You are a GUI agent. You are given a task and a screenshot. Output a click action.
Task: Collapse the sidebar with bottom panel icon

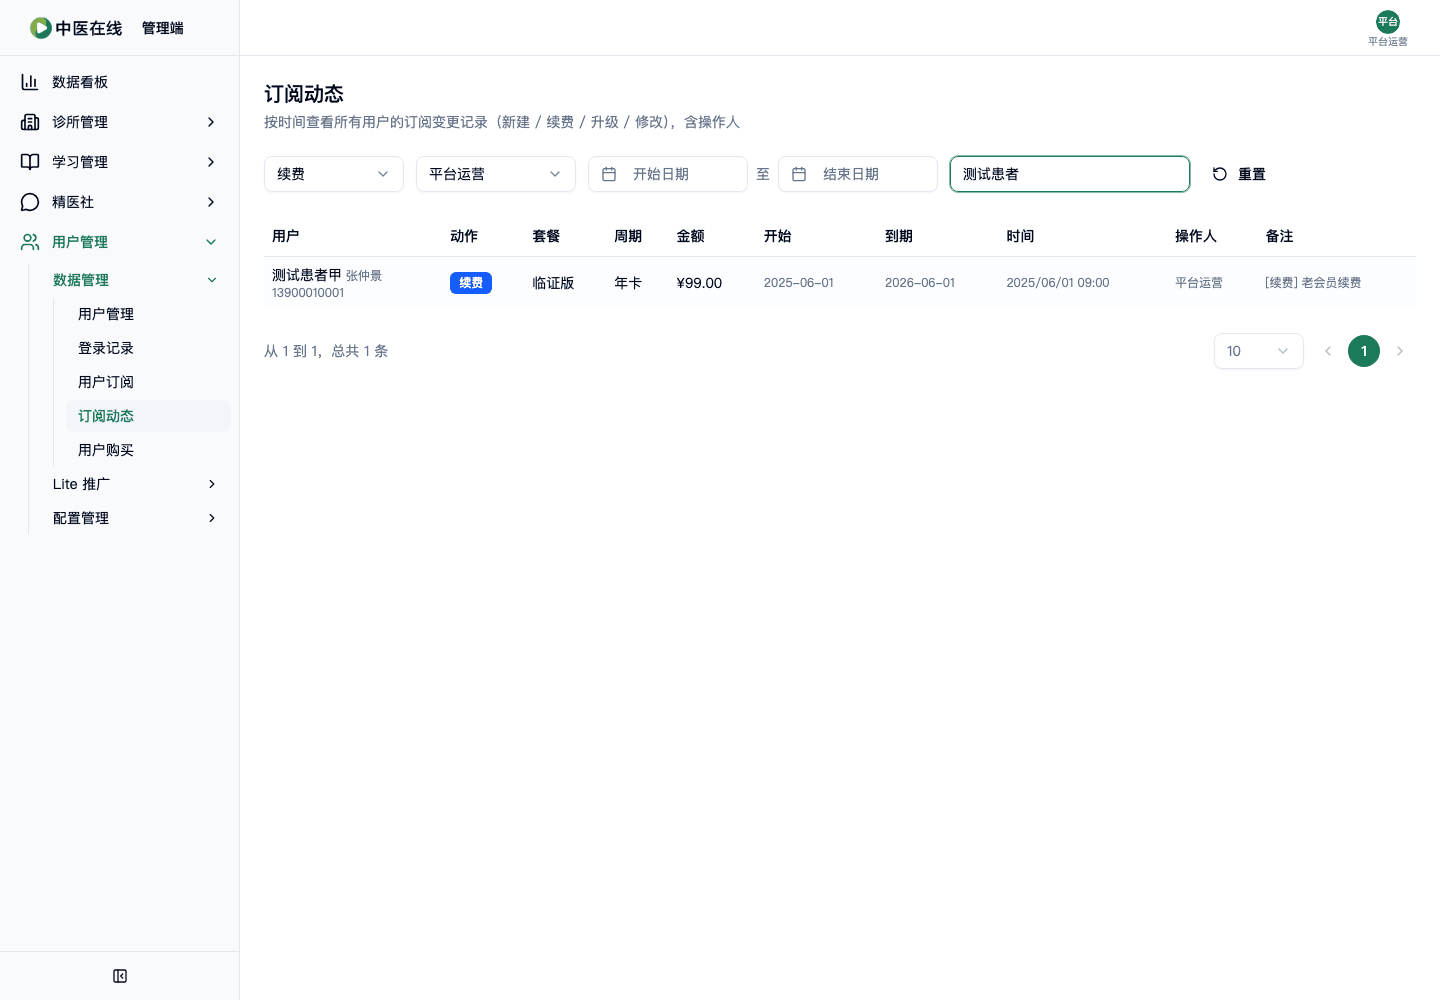click(x=120, y=976)
